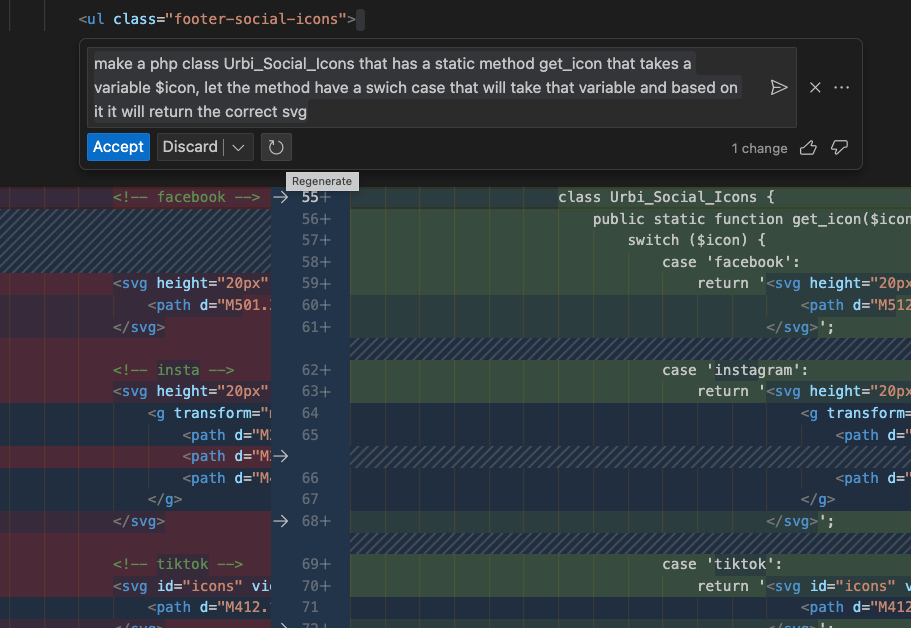Click '<path d="M412' on line 71

855,607
